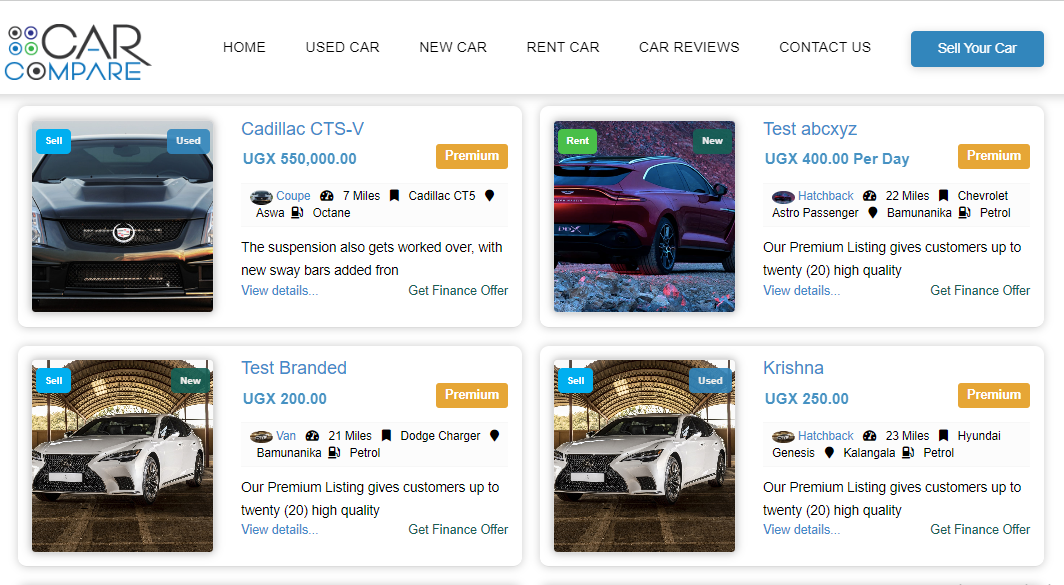
Task: View details of Test abcxyz
Action: (x=801, y=290)
